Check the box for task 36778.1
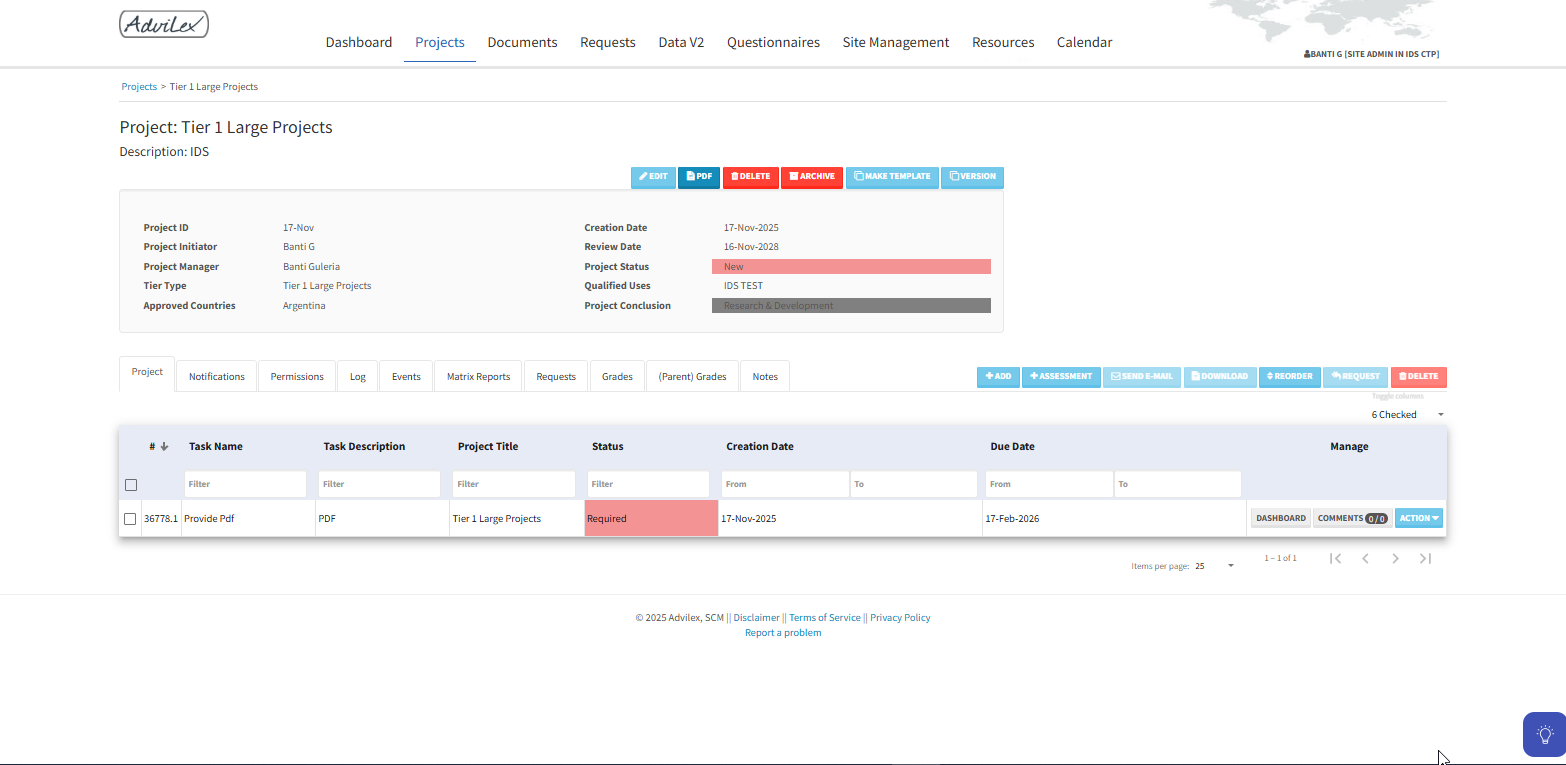Viewport: 1566px width, 765px height. coord(130,519)
